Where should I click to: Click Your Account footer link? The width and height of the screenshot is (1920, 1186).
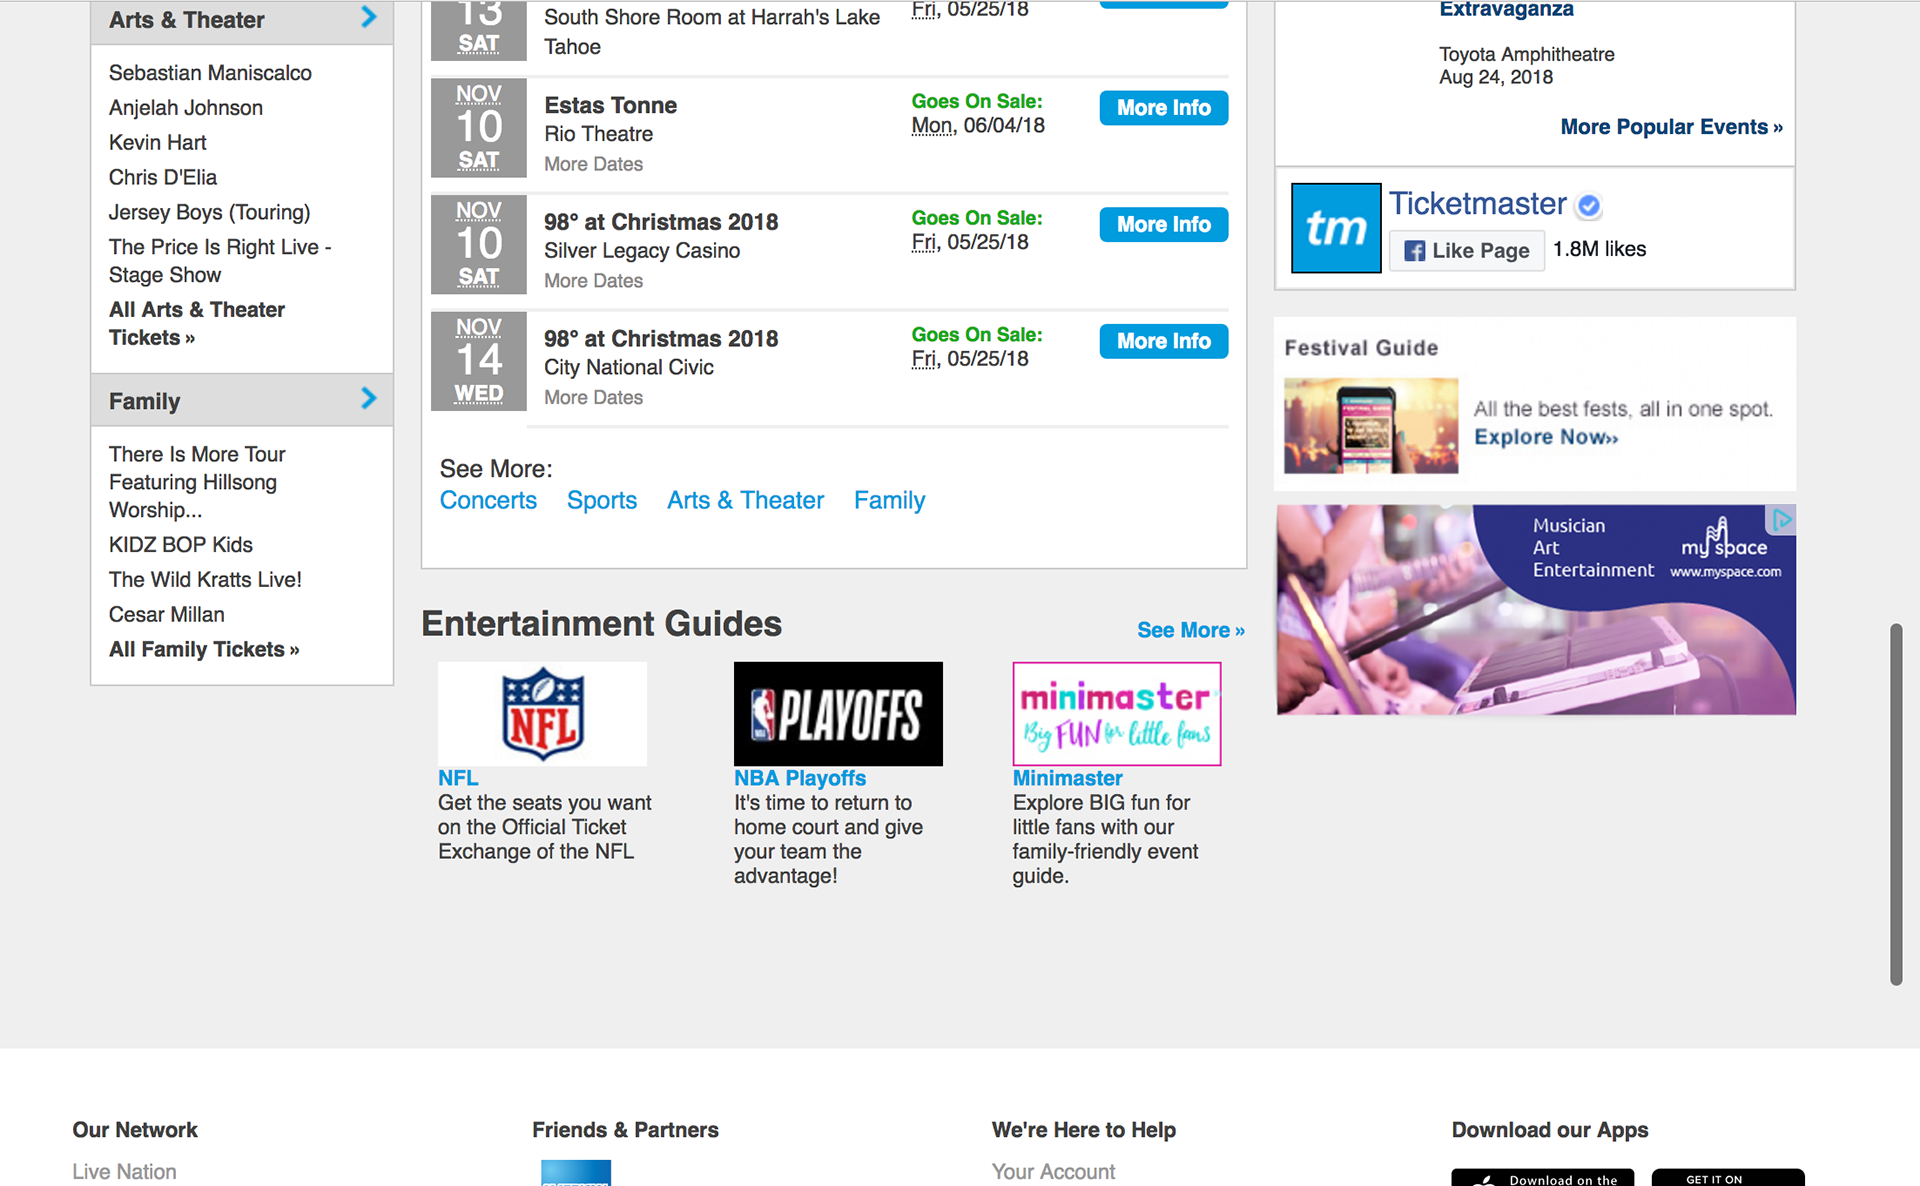(1053, 1172)
